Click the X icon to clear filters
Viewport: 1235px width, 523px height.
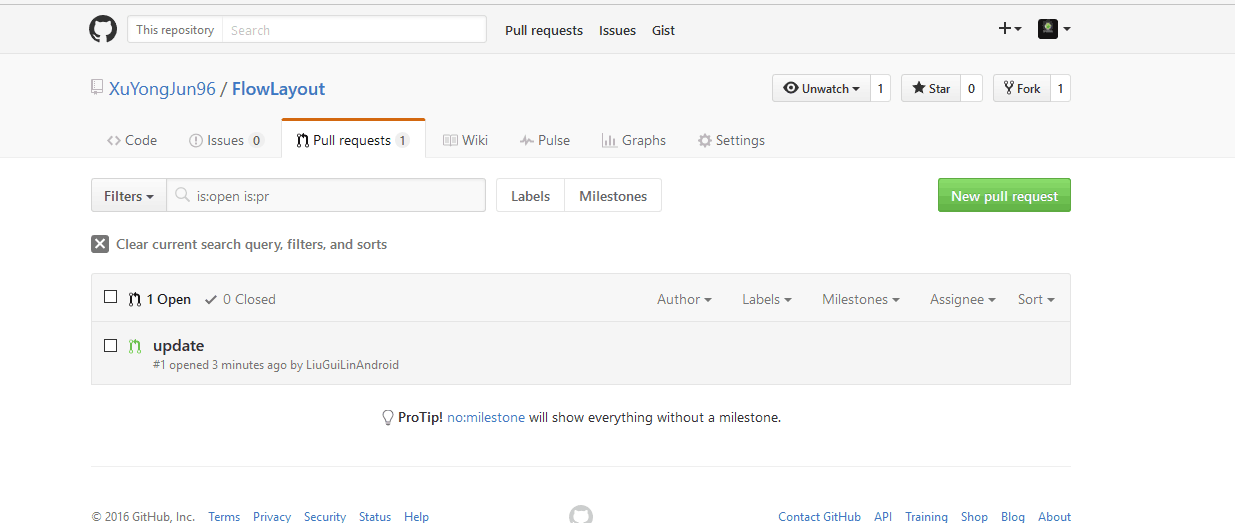[100, 244]
